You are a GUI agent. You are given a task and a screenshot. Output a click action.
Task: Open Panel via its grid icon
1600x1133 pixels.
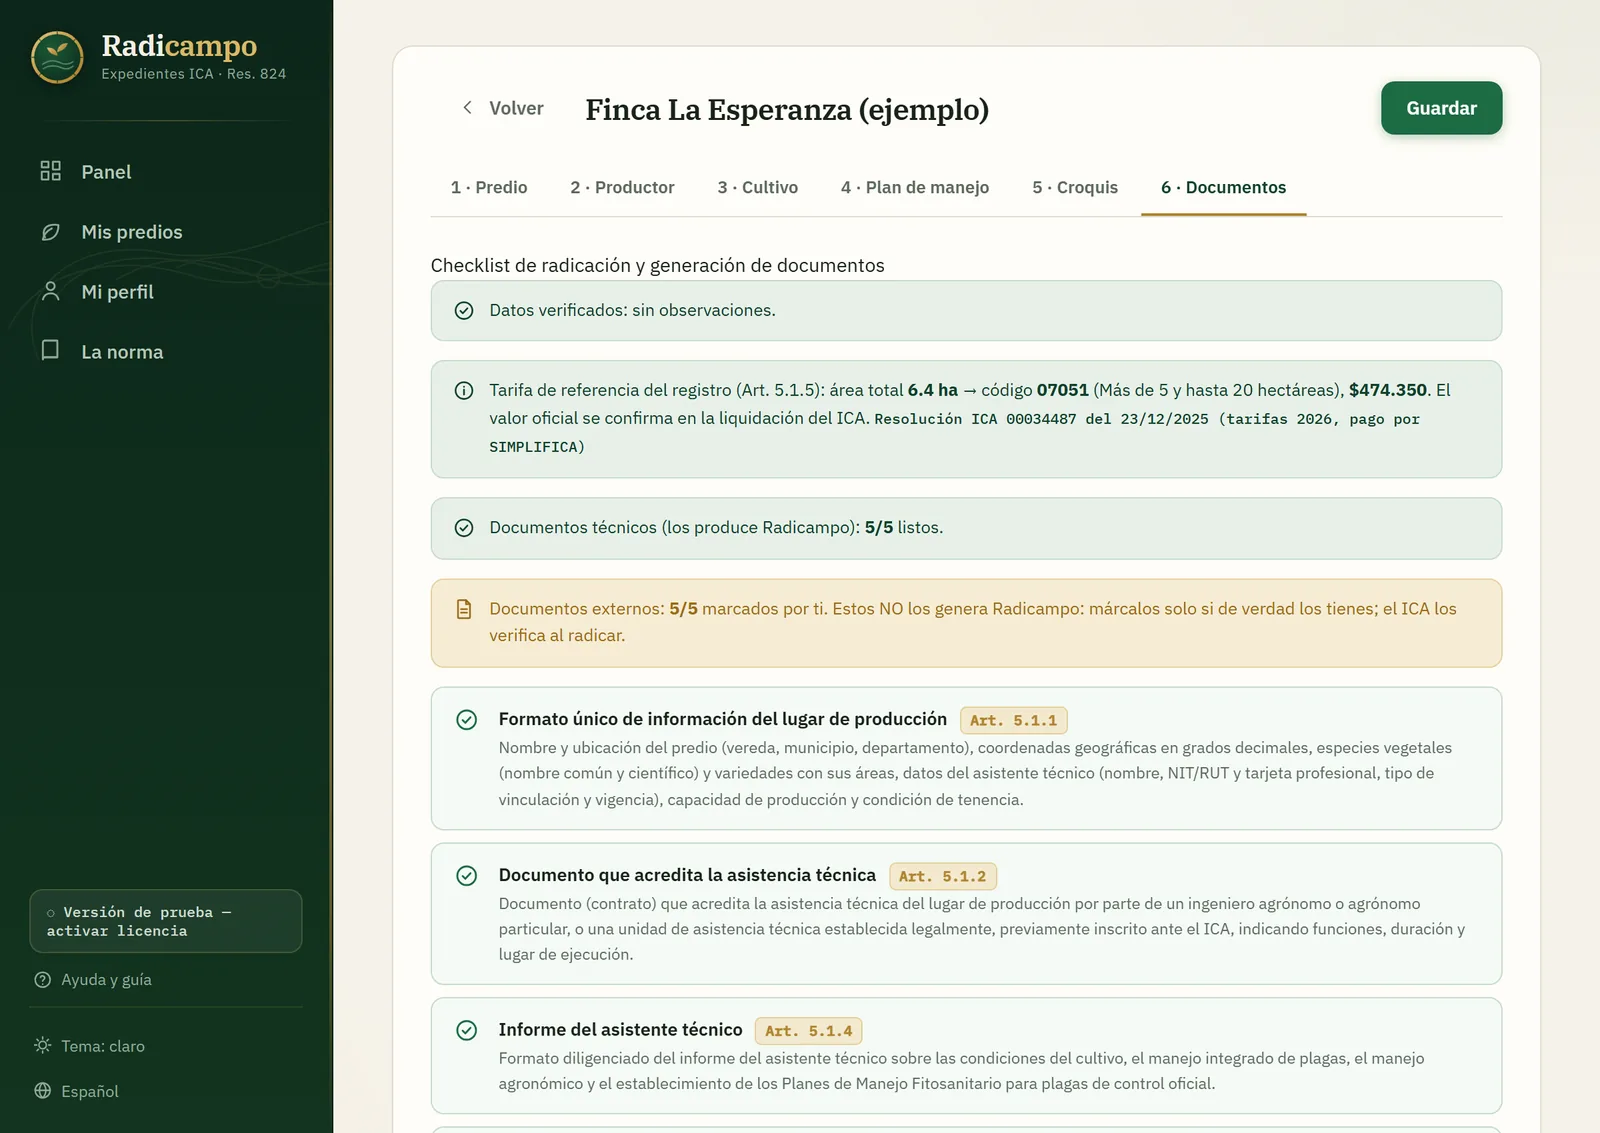51,171
